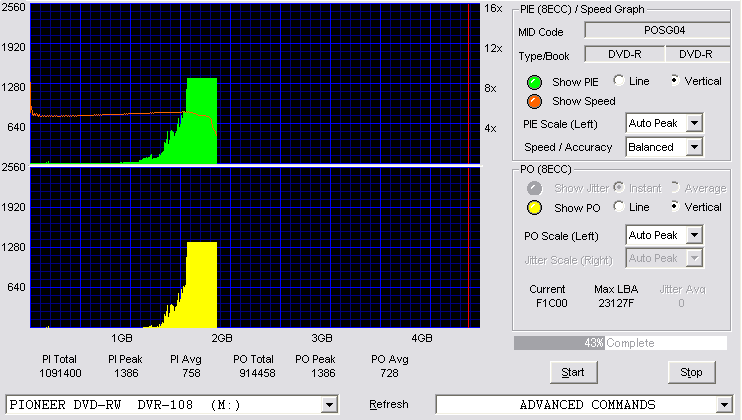The height and width of the screenshot is (420, 742).
Task: Click the Refresh button
Action: (x=389, y=405)
